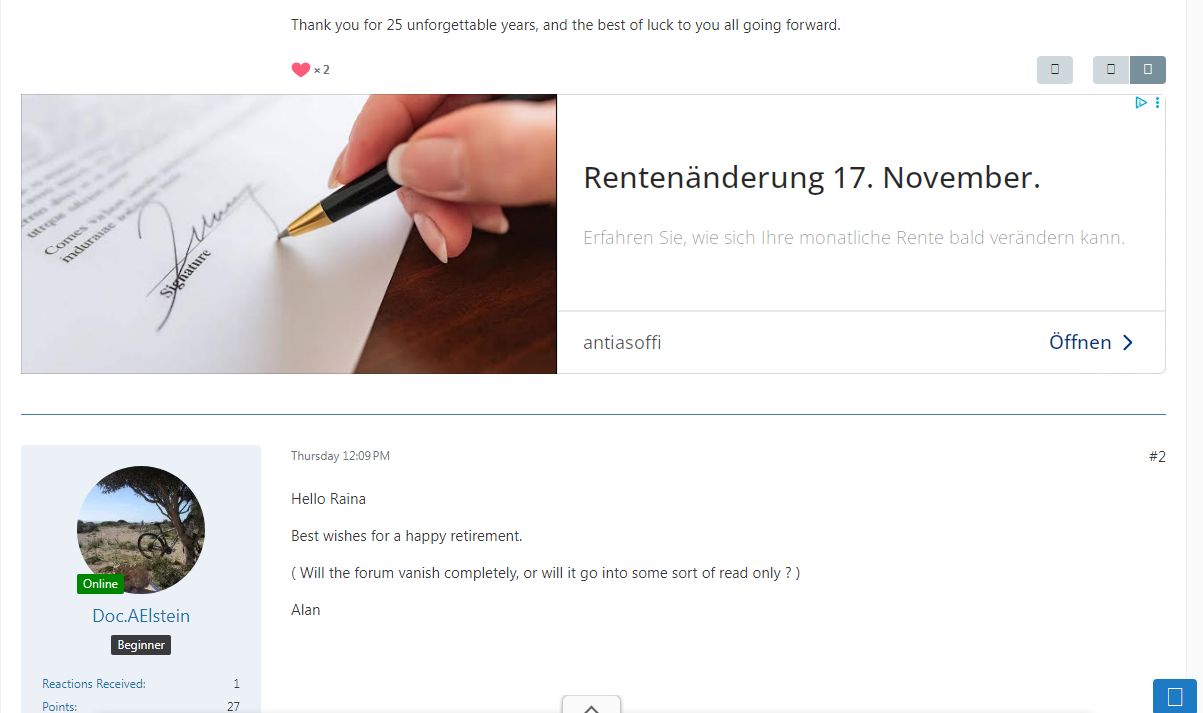Open the Doc.AElstein username link

pyautogui.click(x=141, y=616)
